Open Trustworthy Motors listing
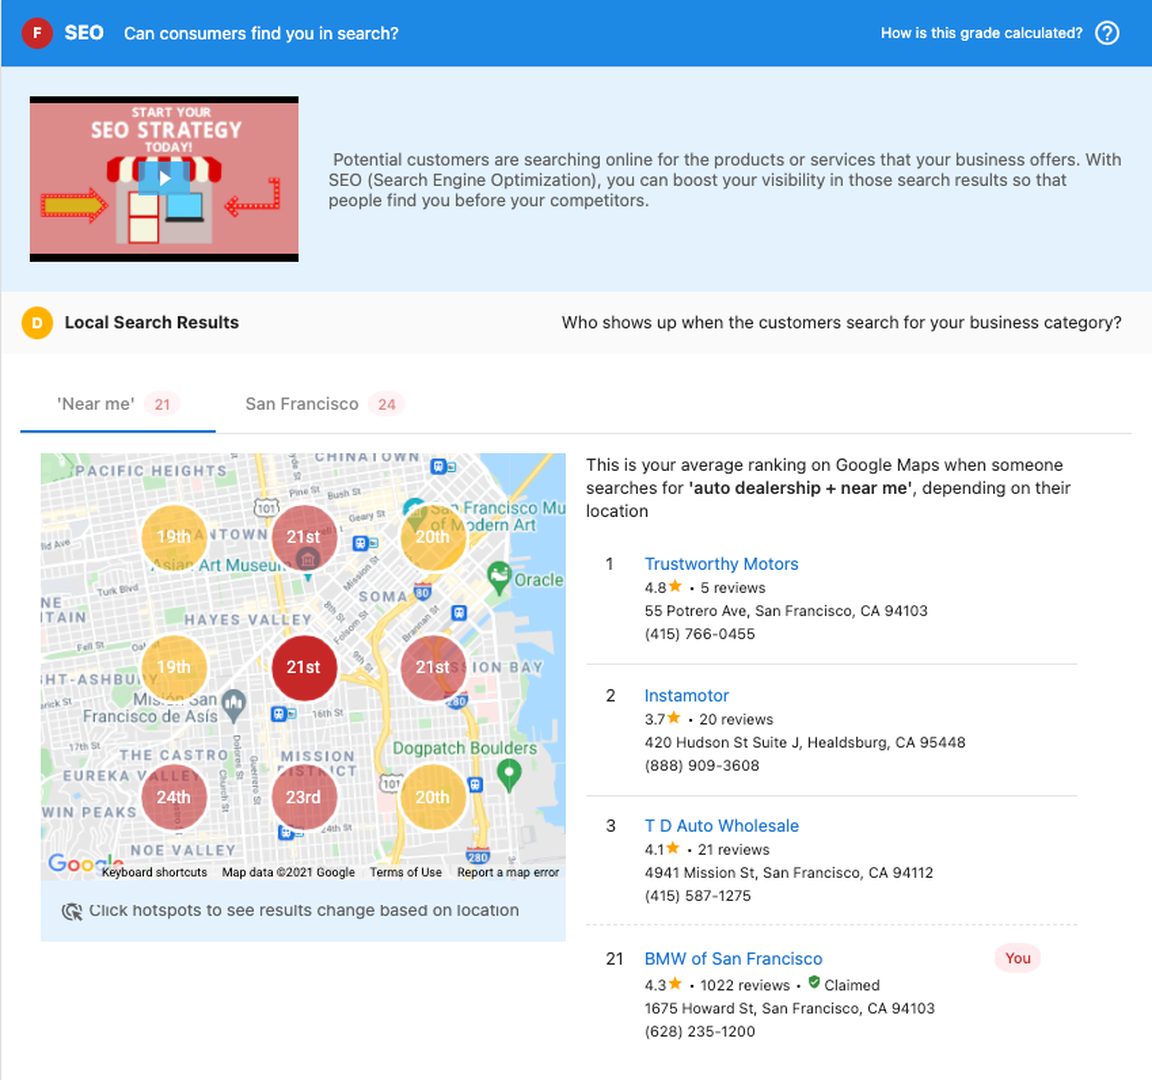 (x=721, y=564)
